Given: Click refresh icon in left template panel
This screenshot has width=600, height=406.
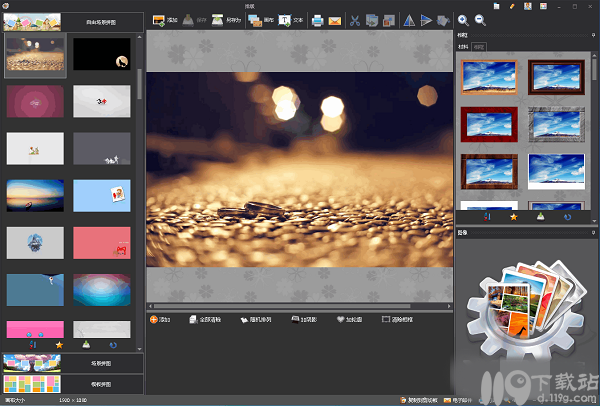Looking at the screenshot, I should [x=113, y=345].
